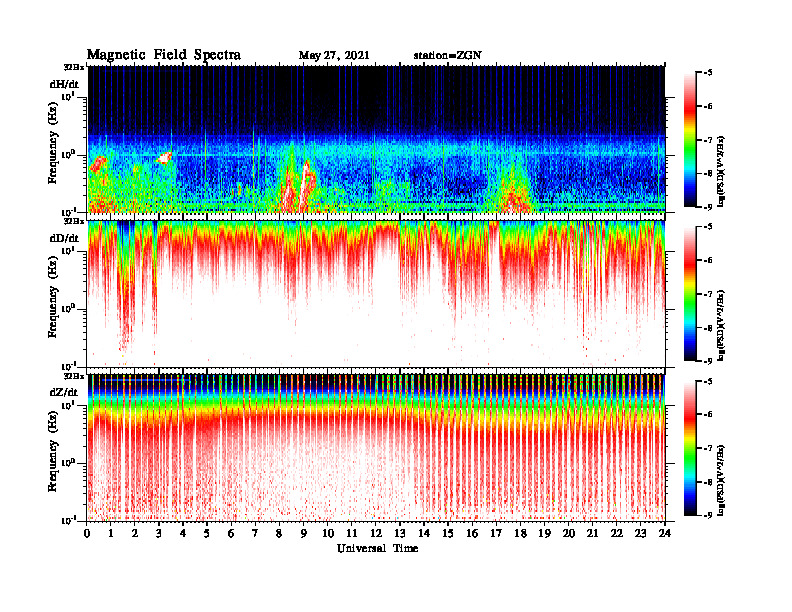The height and width of the screenshot is (612, 792).
Task: Click the log PSD label beside dD/dt color scale
Action: pyautogui.click(x=722, y=326)
